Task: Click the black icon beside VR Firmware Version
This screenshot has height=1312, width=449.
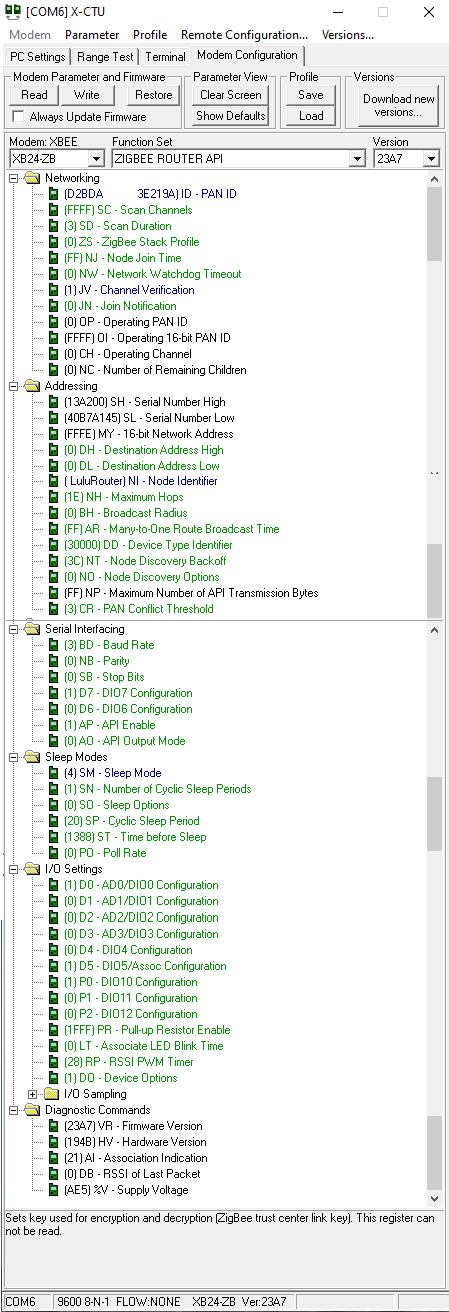Action: (53, 1126)
